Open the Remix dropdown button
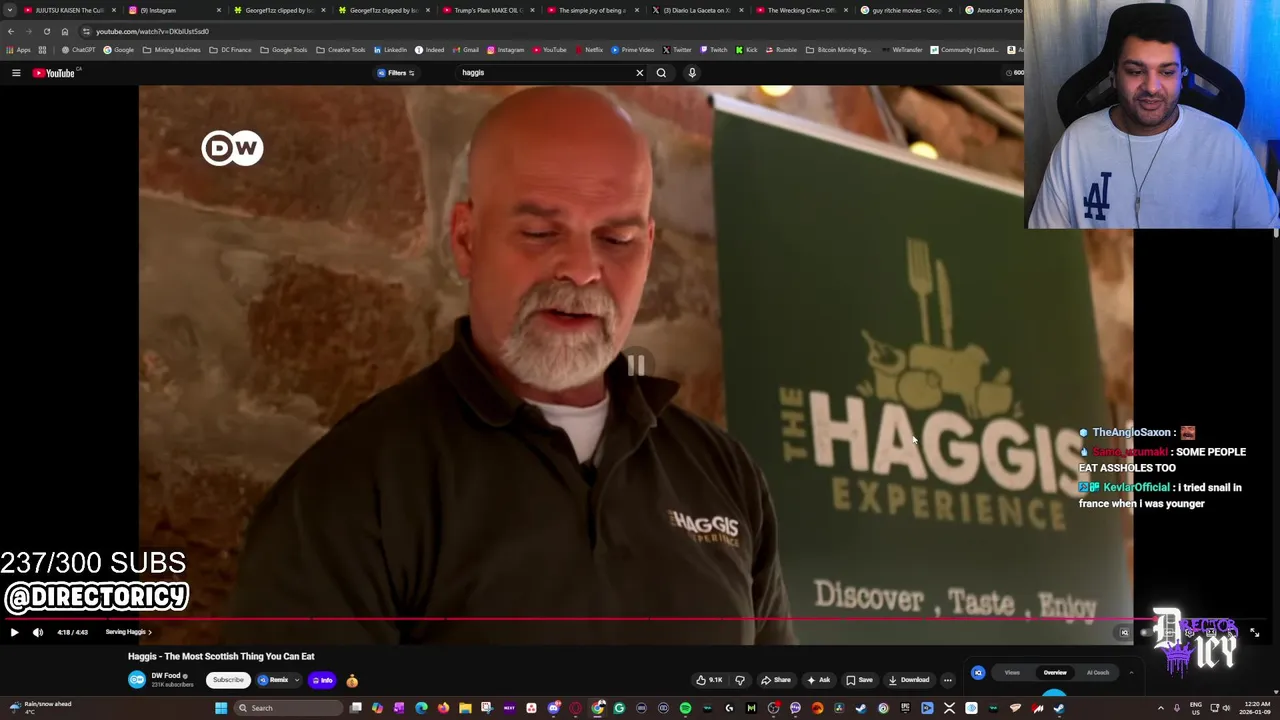The height and width of the screenshot is (720, 1280). 278,680
